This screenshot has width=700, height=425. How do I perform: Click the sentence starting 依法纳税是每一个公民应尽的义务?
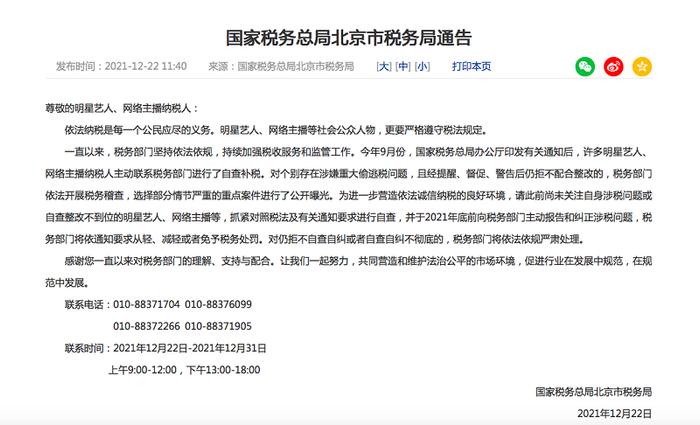tap(277, 130)
